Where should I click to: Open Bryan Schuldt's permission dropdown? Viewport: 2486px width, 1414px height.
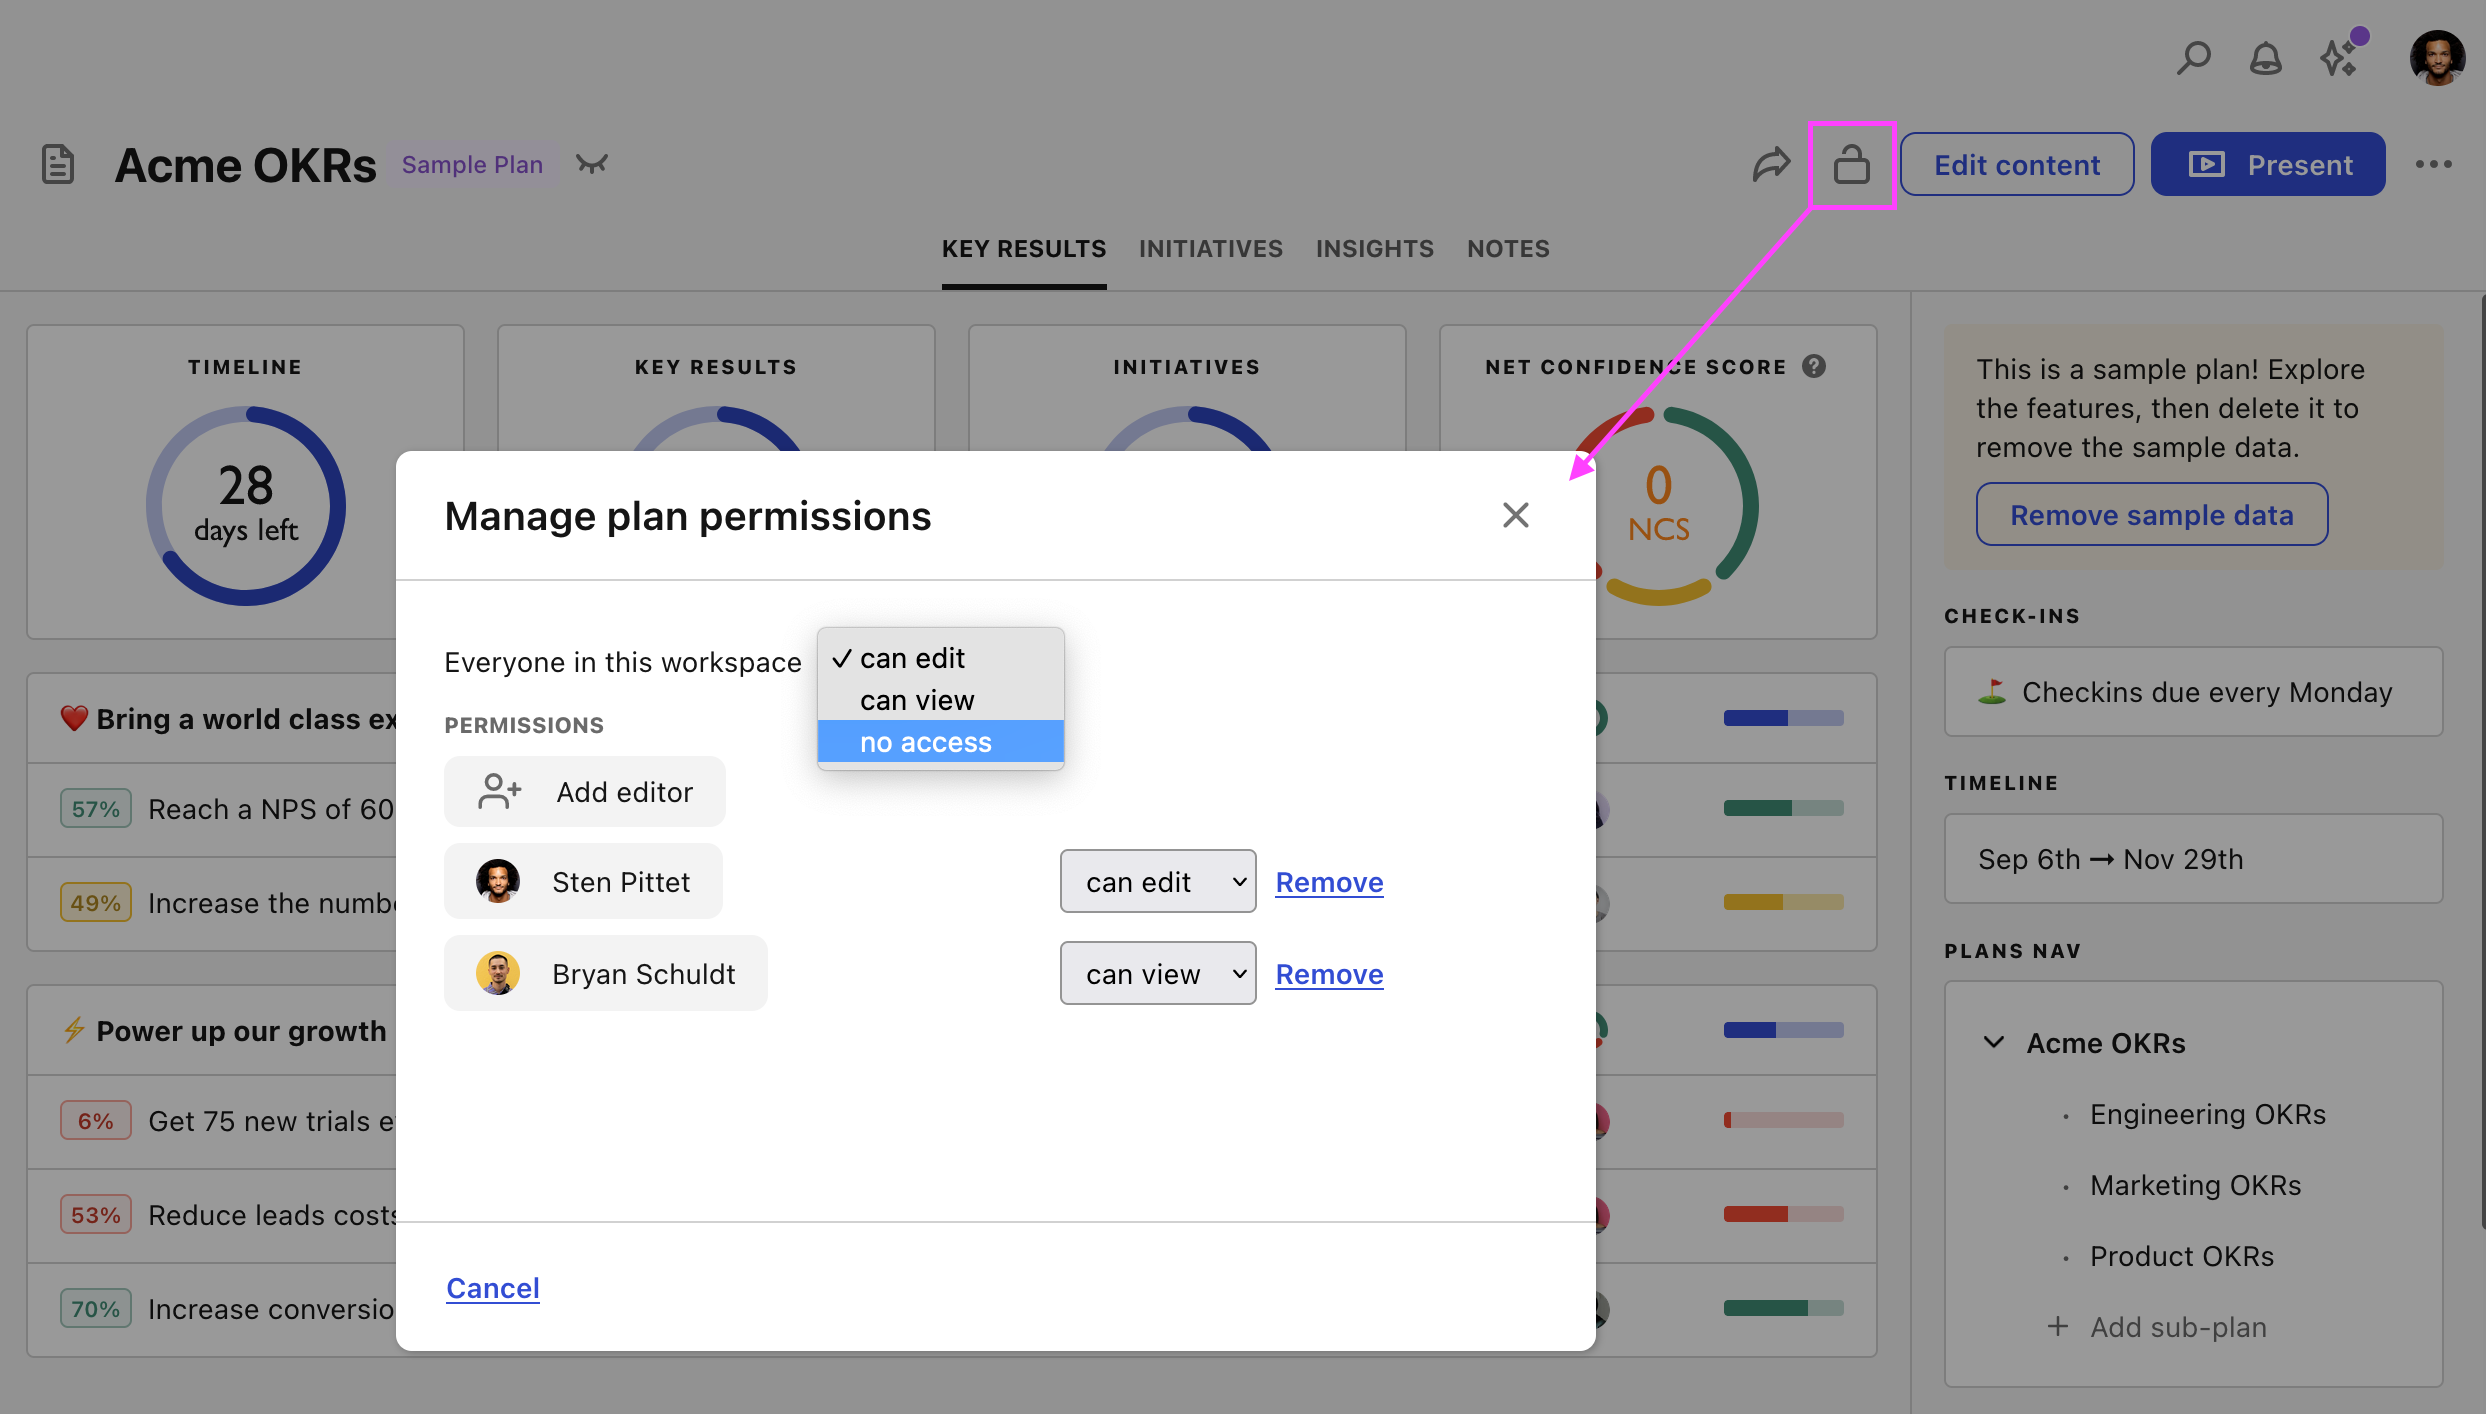1157,974
